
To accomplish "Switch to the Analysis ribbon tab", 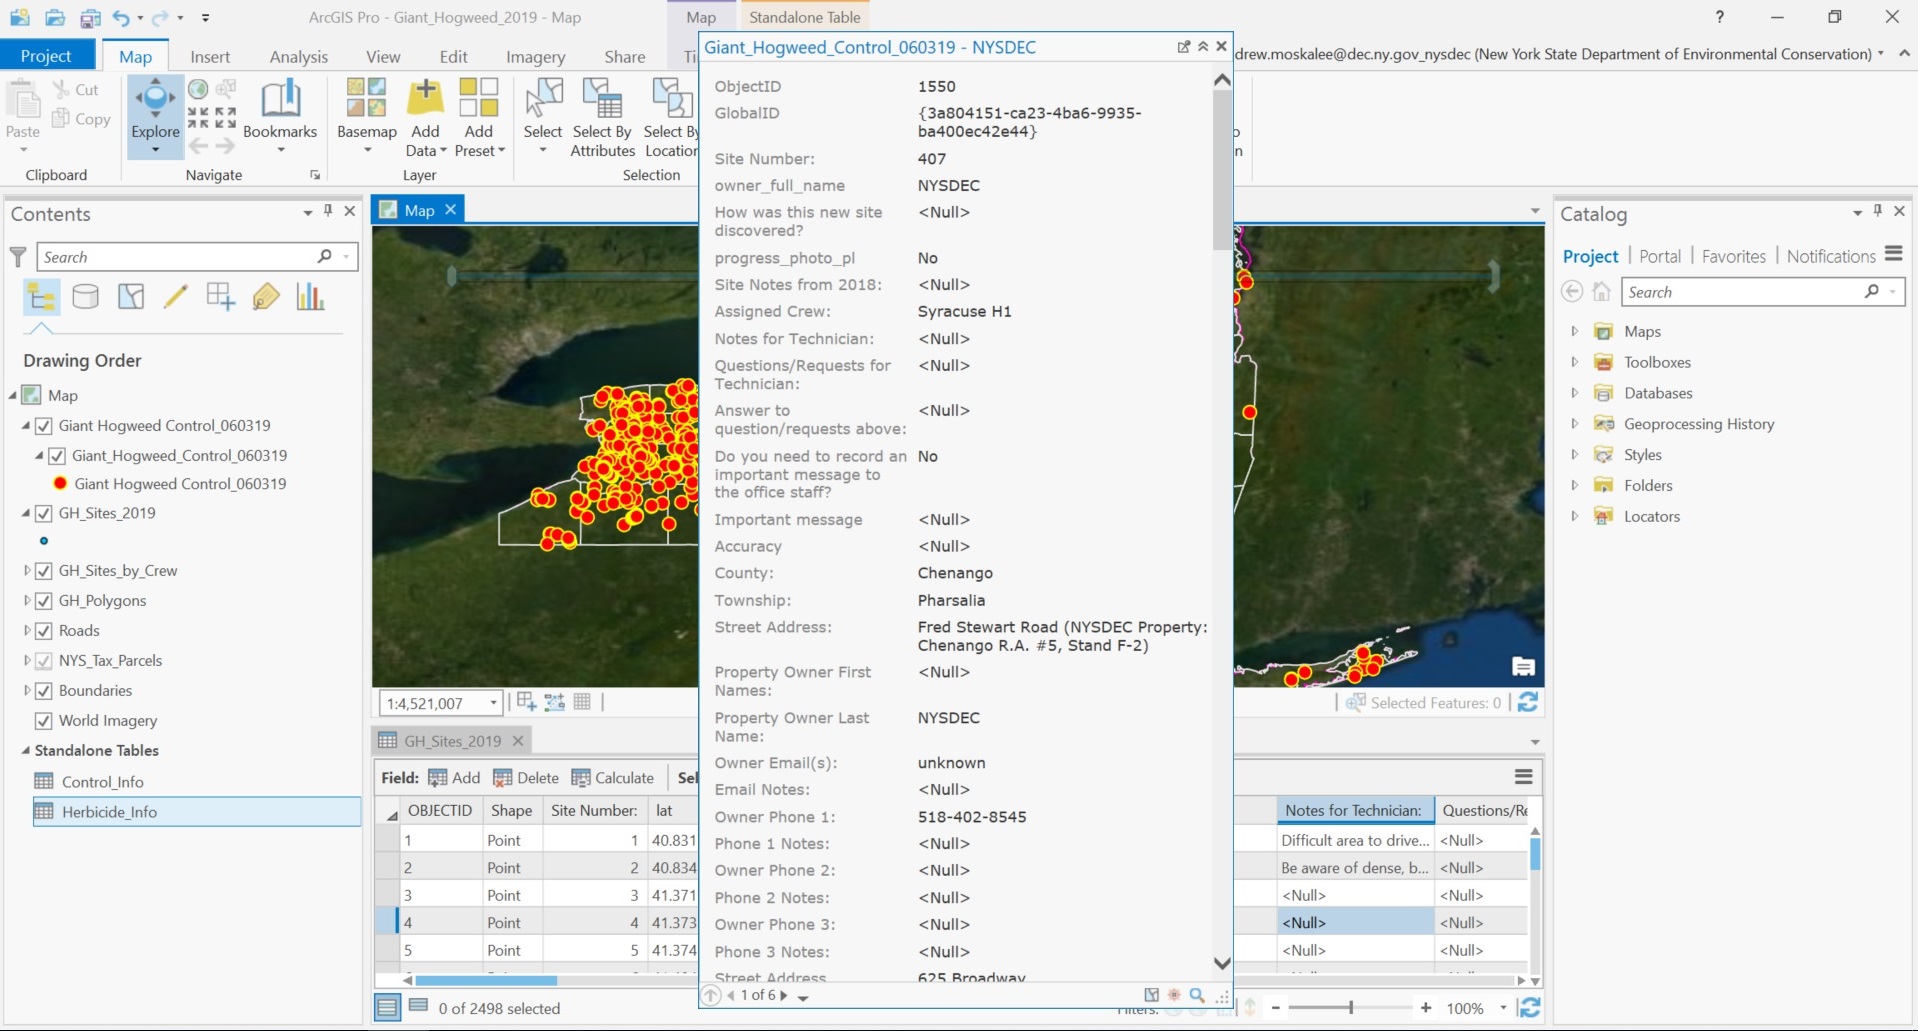I will point(298,56).
